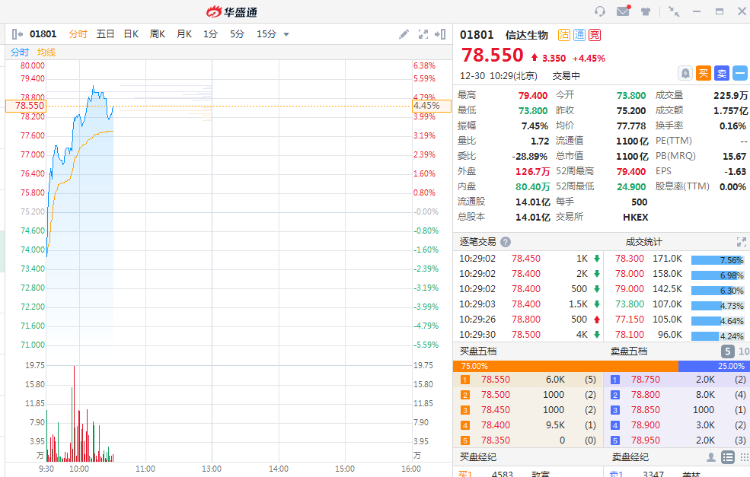Open the skin theme shirt icon
The height and width of the screenshot is (477, 750).
[647, 11]
